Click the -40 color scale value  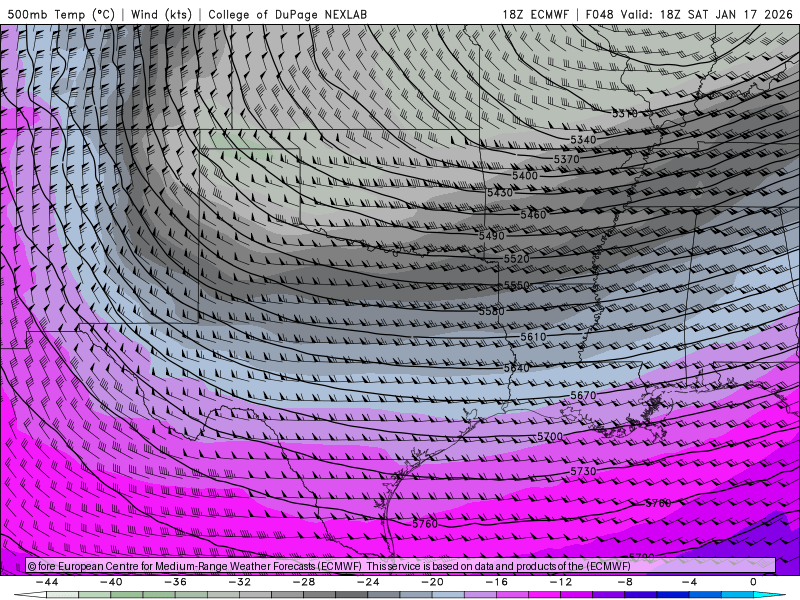point(111,582)
